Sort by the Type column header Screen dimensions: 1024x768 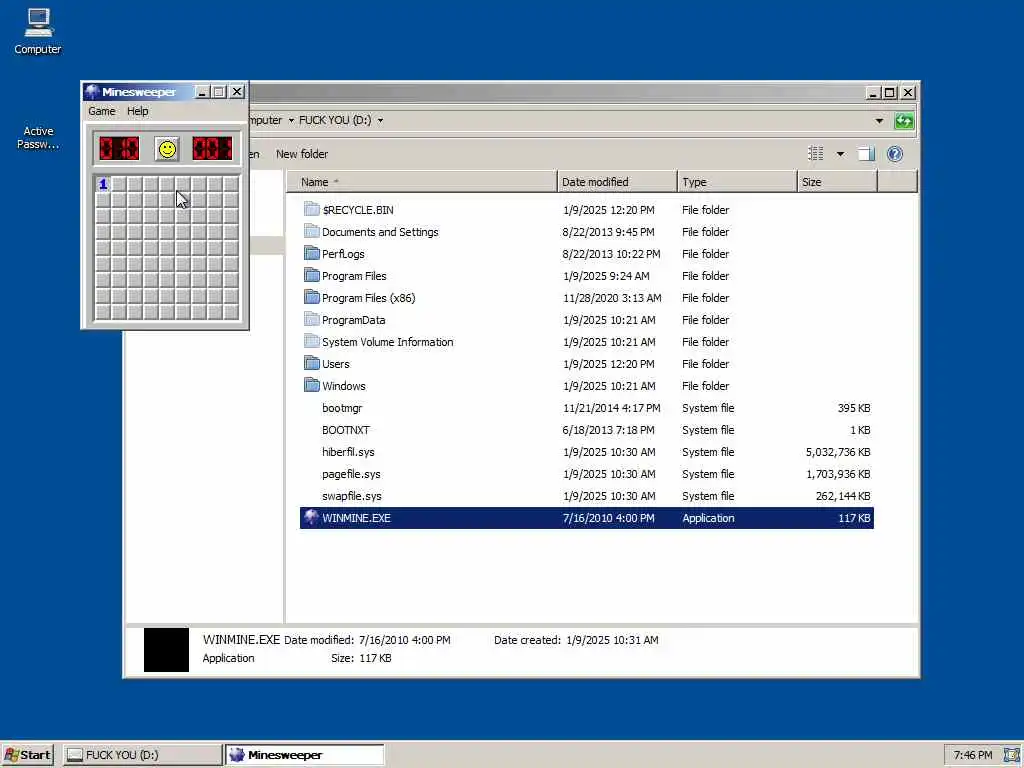pos(737,182)
